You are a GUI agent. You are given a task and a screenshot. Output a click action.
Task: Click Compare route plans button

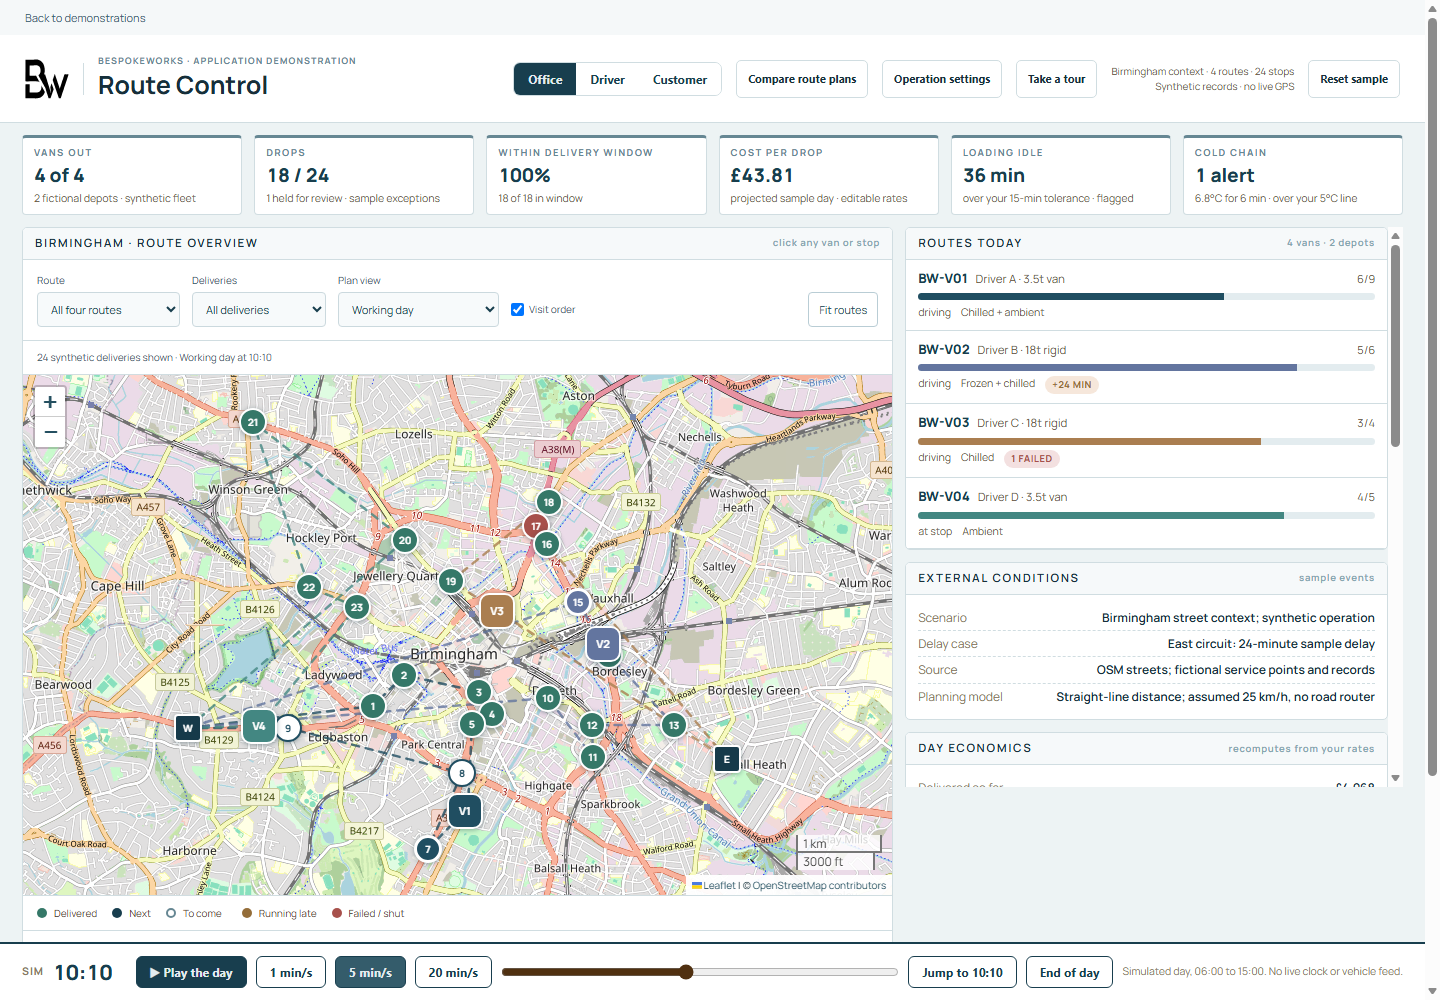(x=802, y=79)
